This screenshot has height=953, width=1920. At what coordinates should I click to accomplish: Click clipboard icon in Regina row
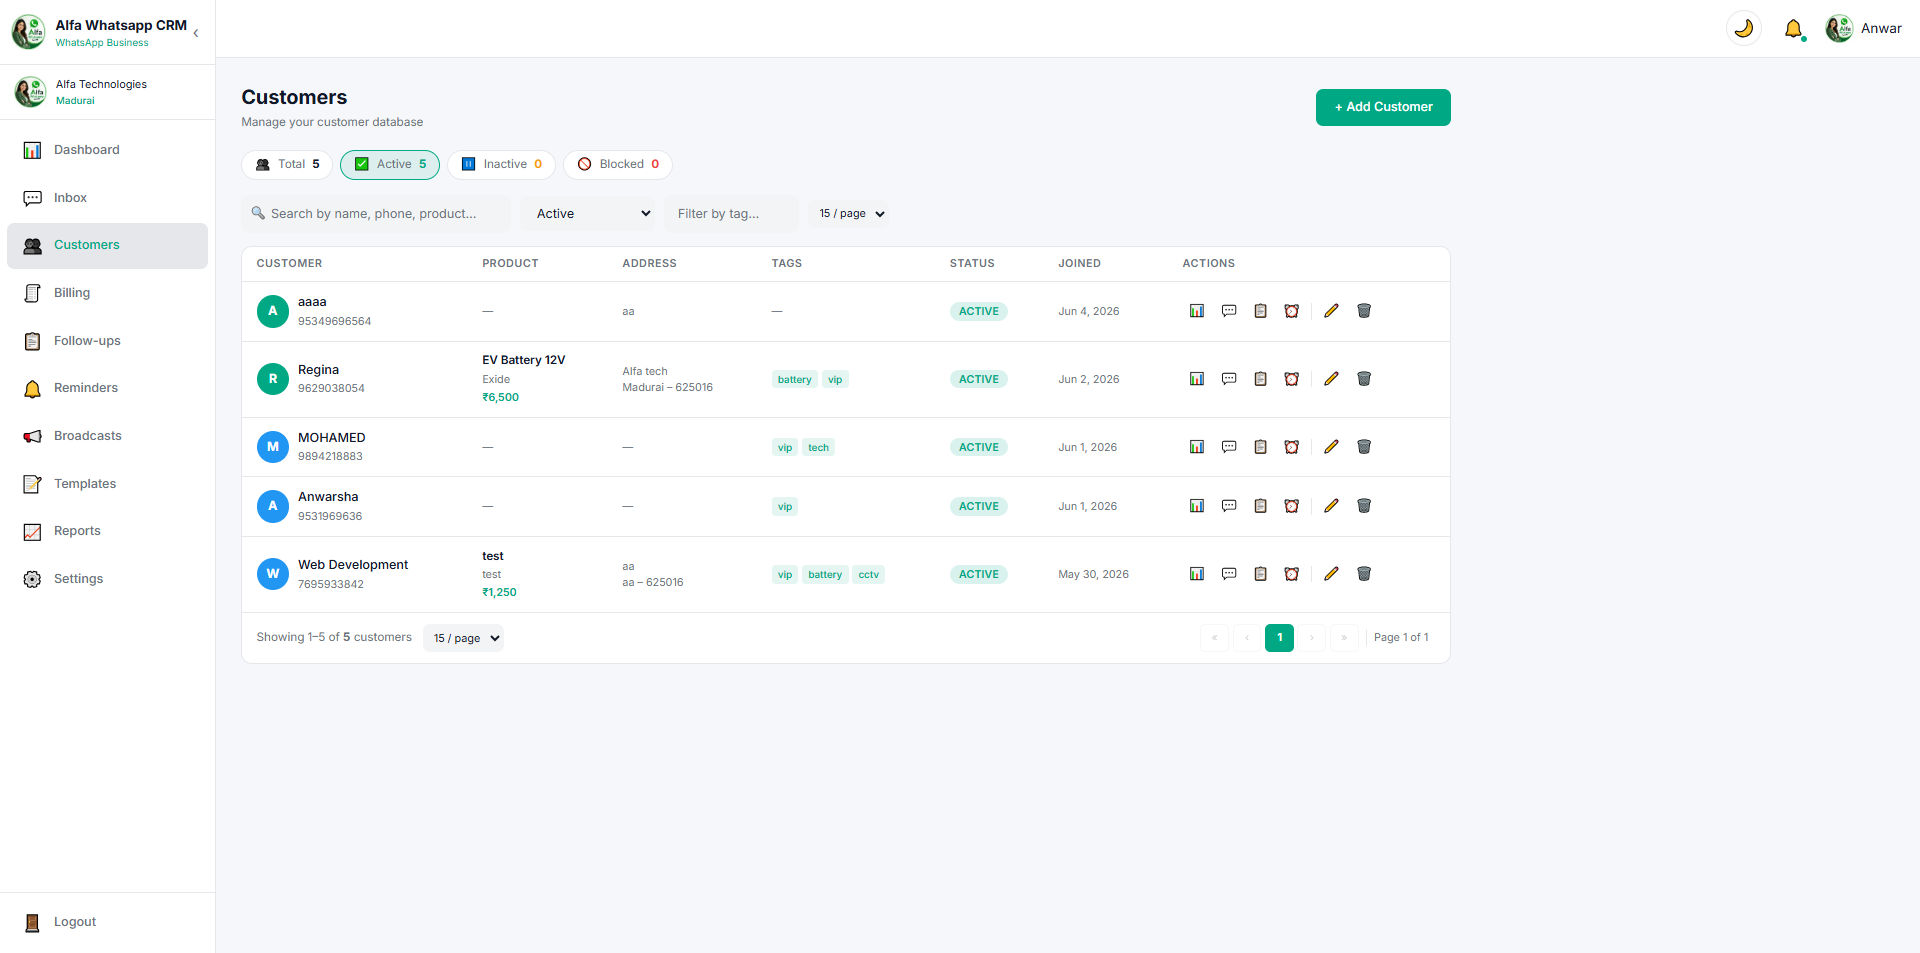pyautogui.click(x=1260, y=379)
